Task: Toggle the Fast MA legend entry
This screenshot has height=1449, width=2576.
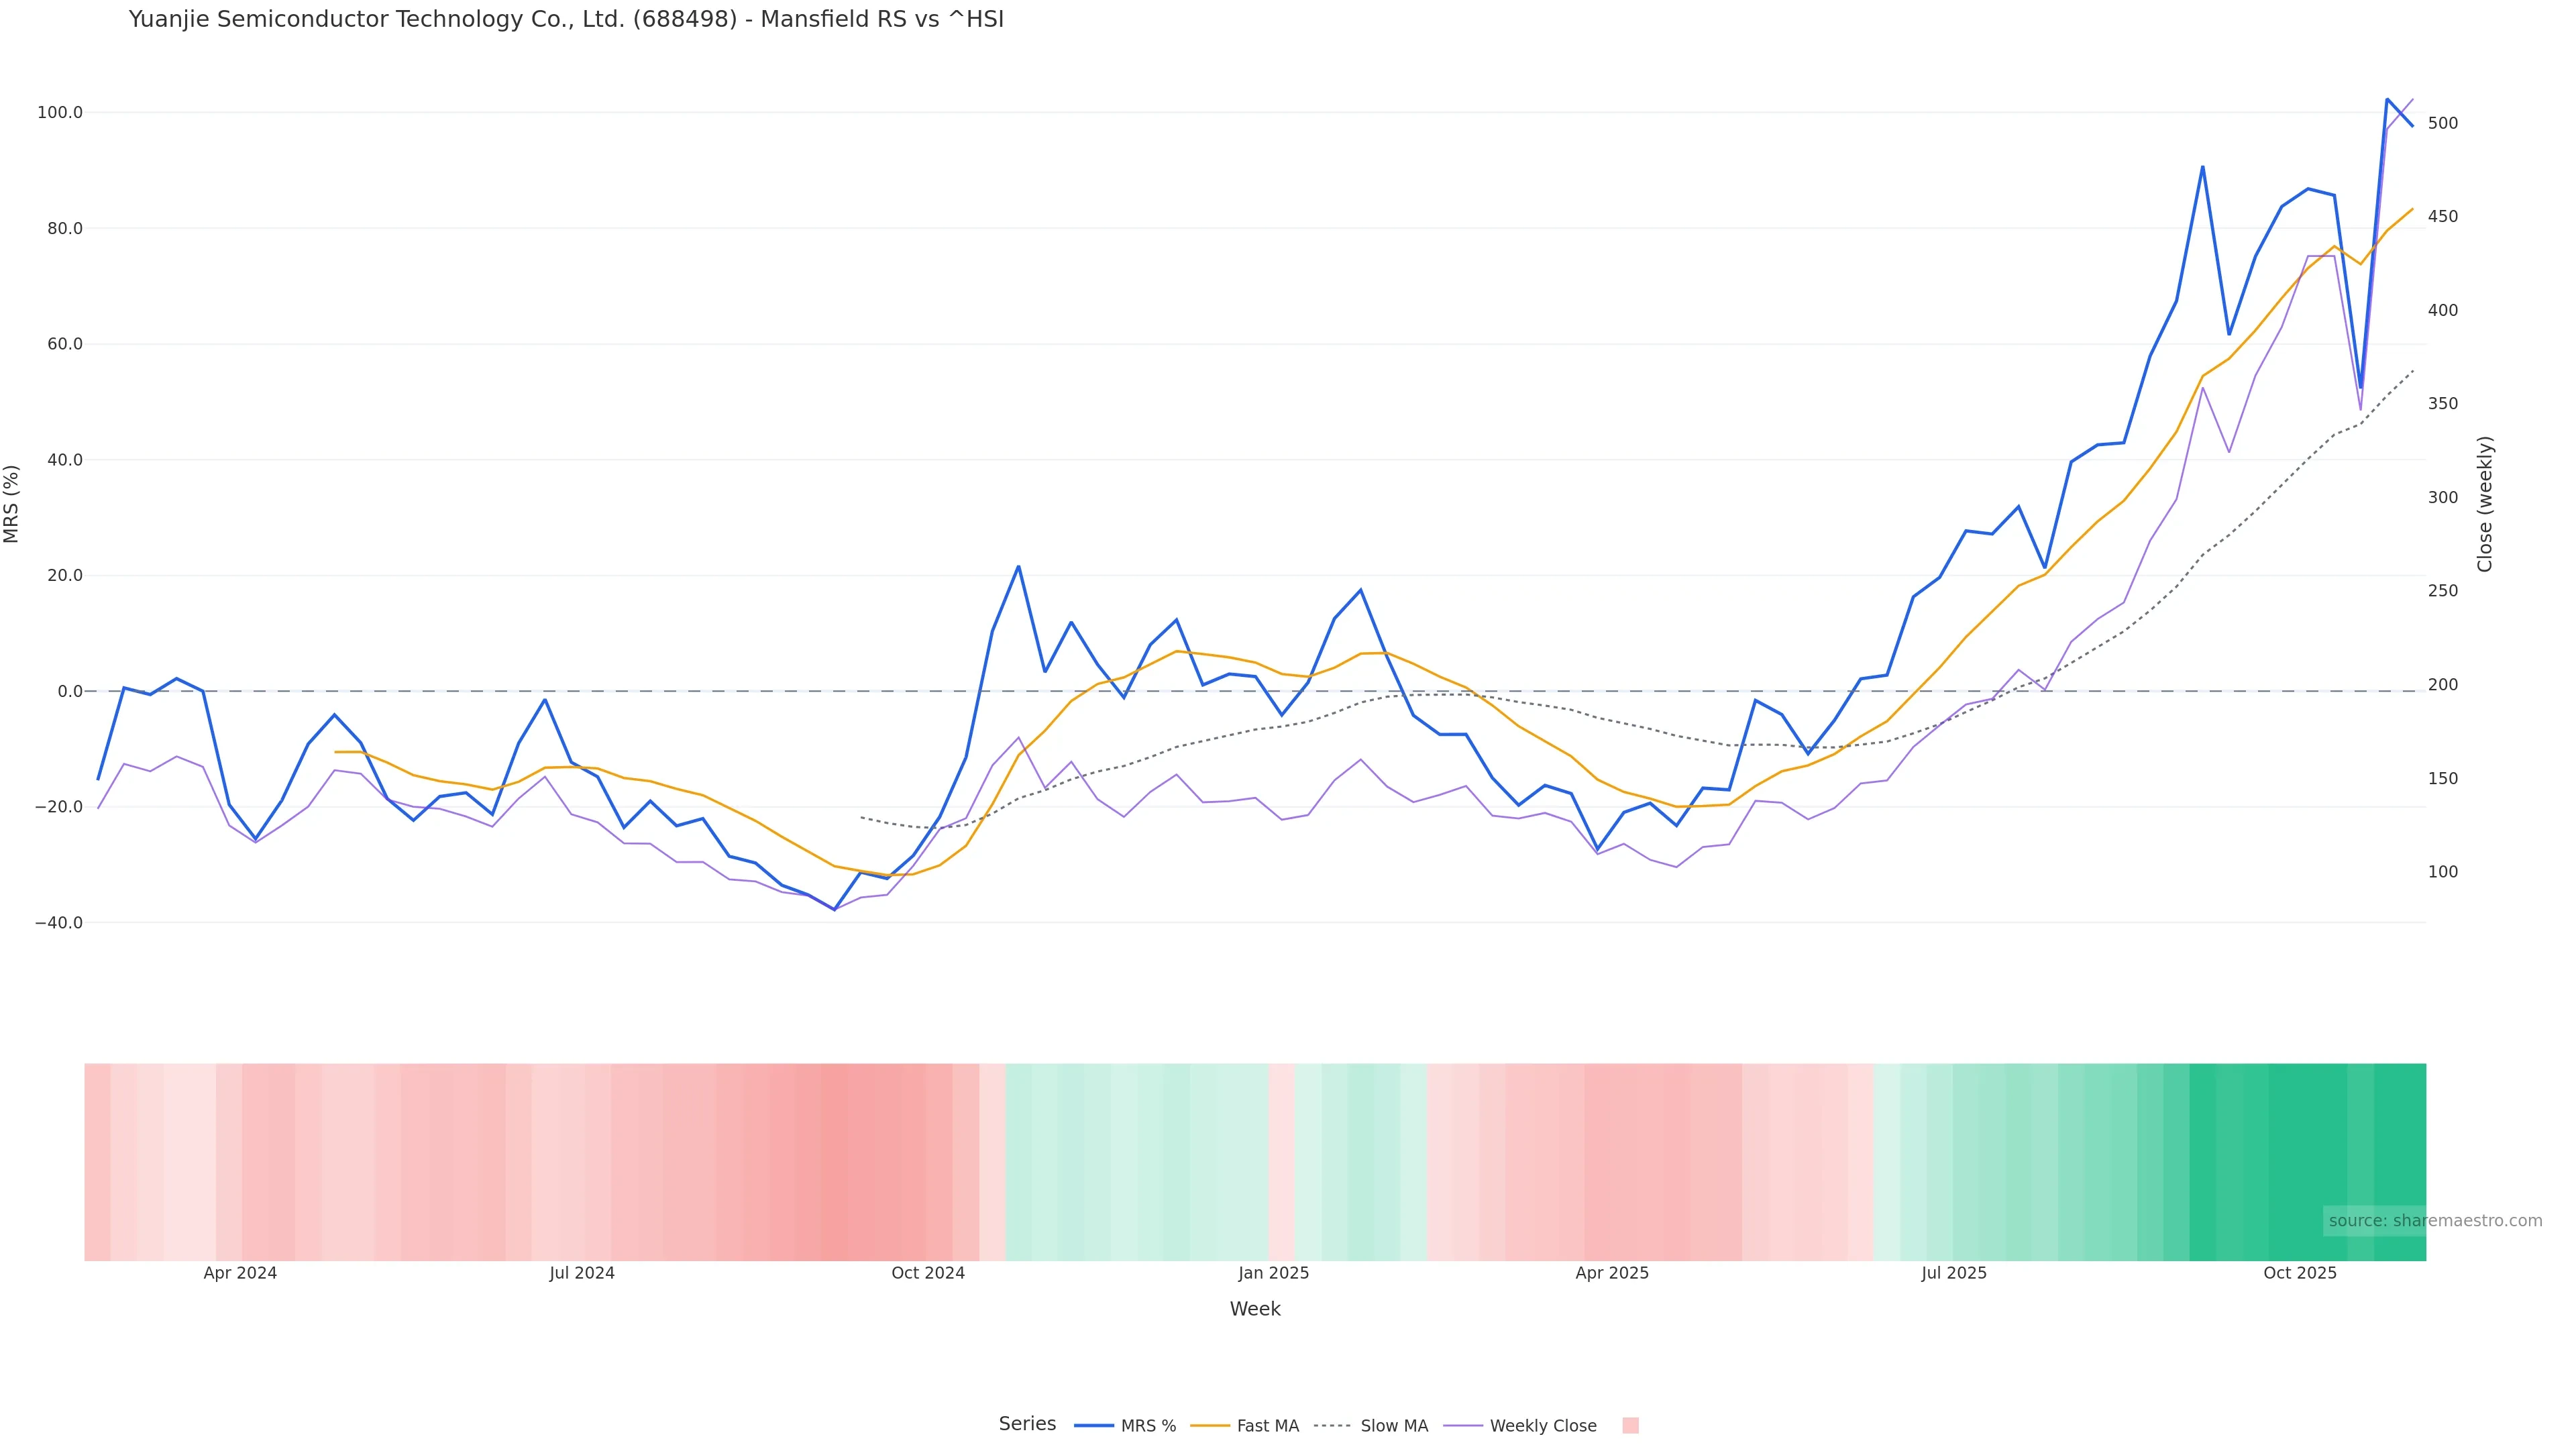Action: coord(1245,1426)
